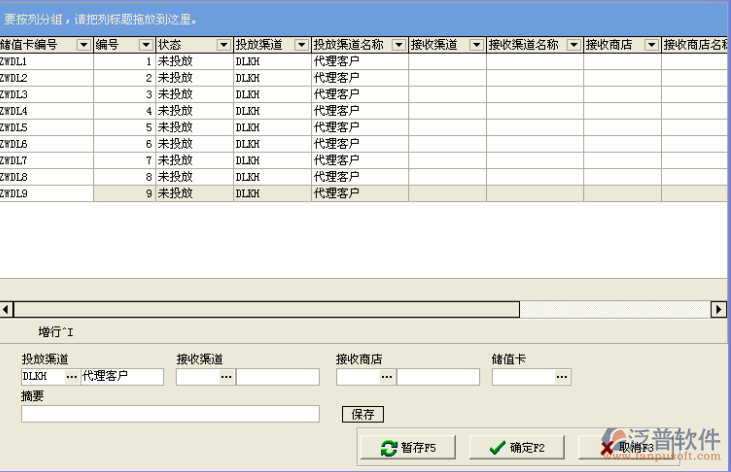Click the ellipsis button beside 投放渠道 code field

tap(71, 377)
